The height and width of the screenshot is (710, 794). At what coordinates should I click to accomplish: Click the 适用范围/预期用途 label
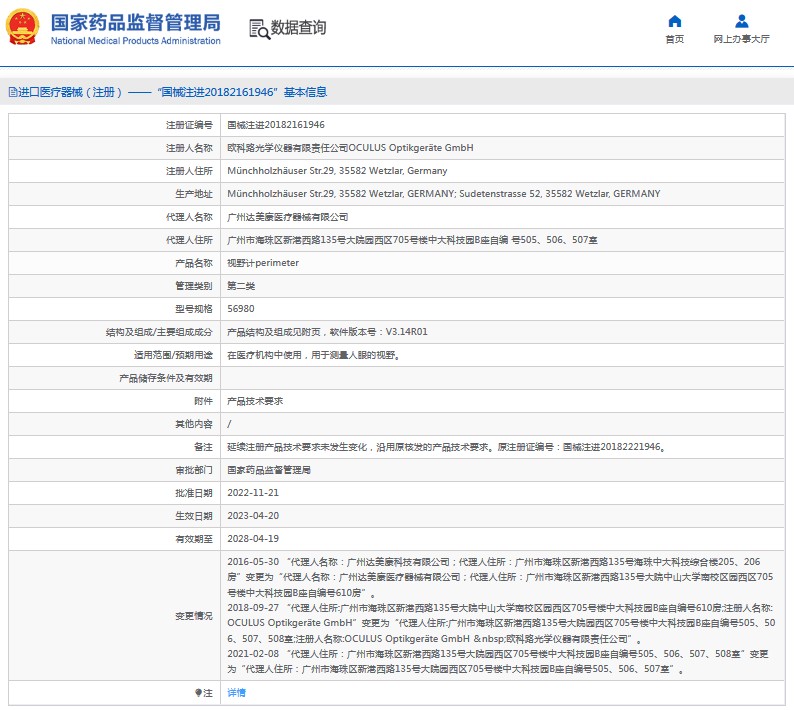173,355
